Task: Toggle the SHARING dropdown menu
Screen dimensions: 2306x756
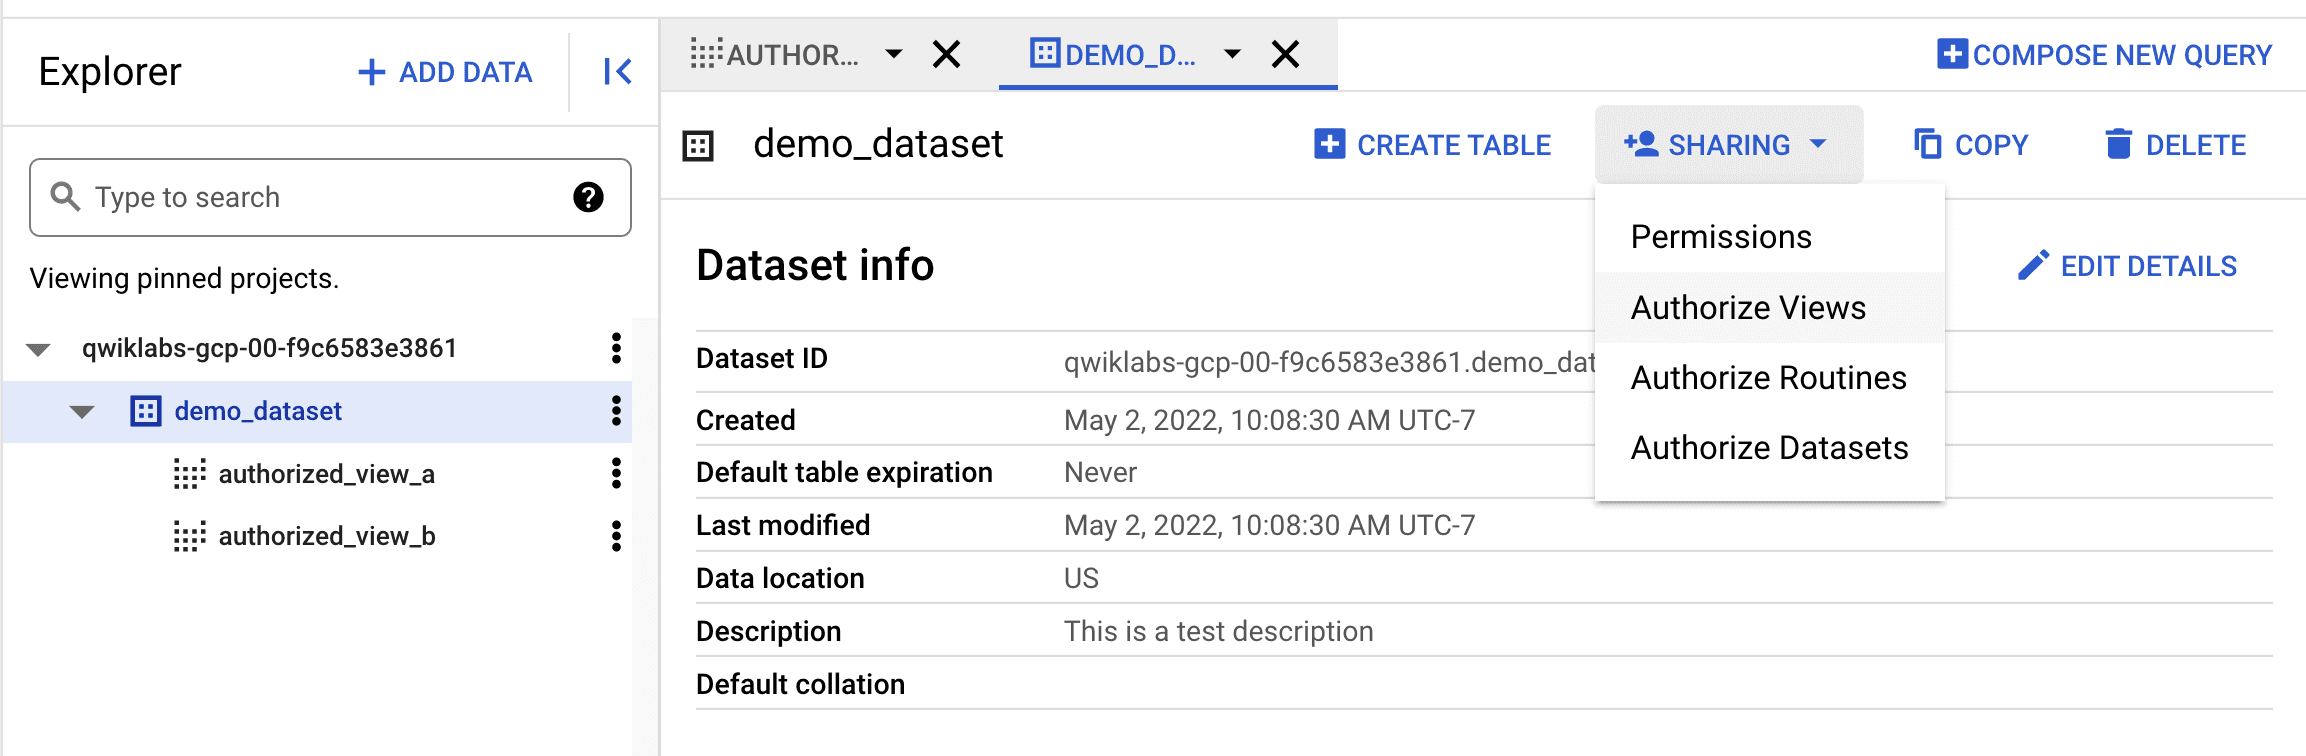Action: [1728, 145]
